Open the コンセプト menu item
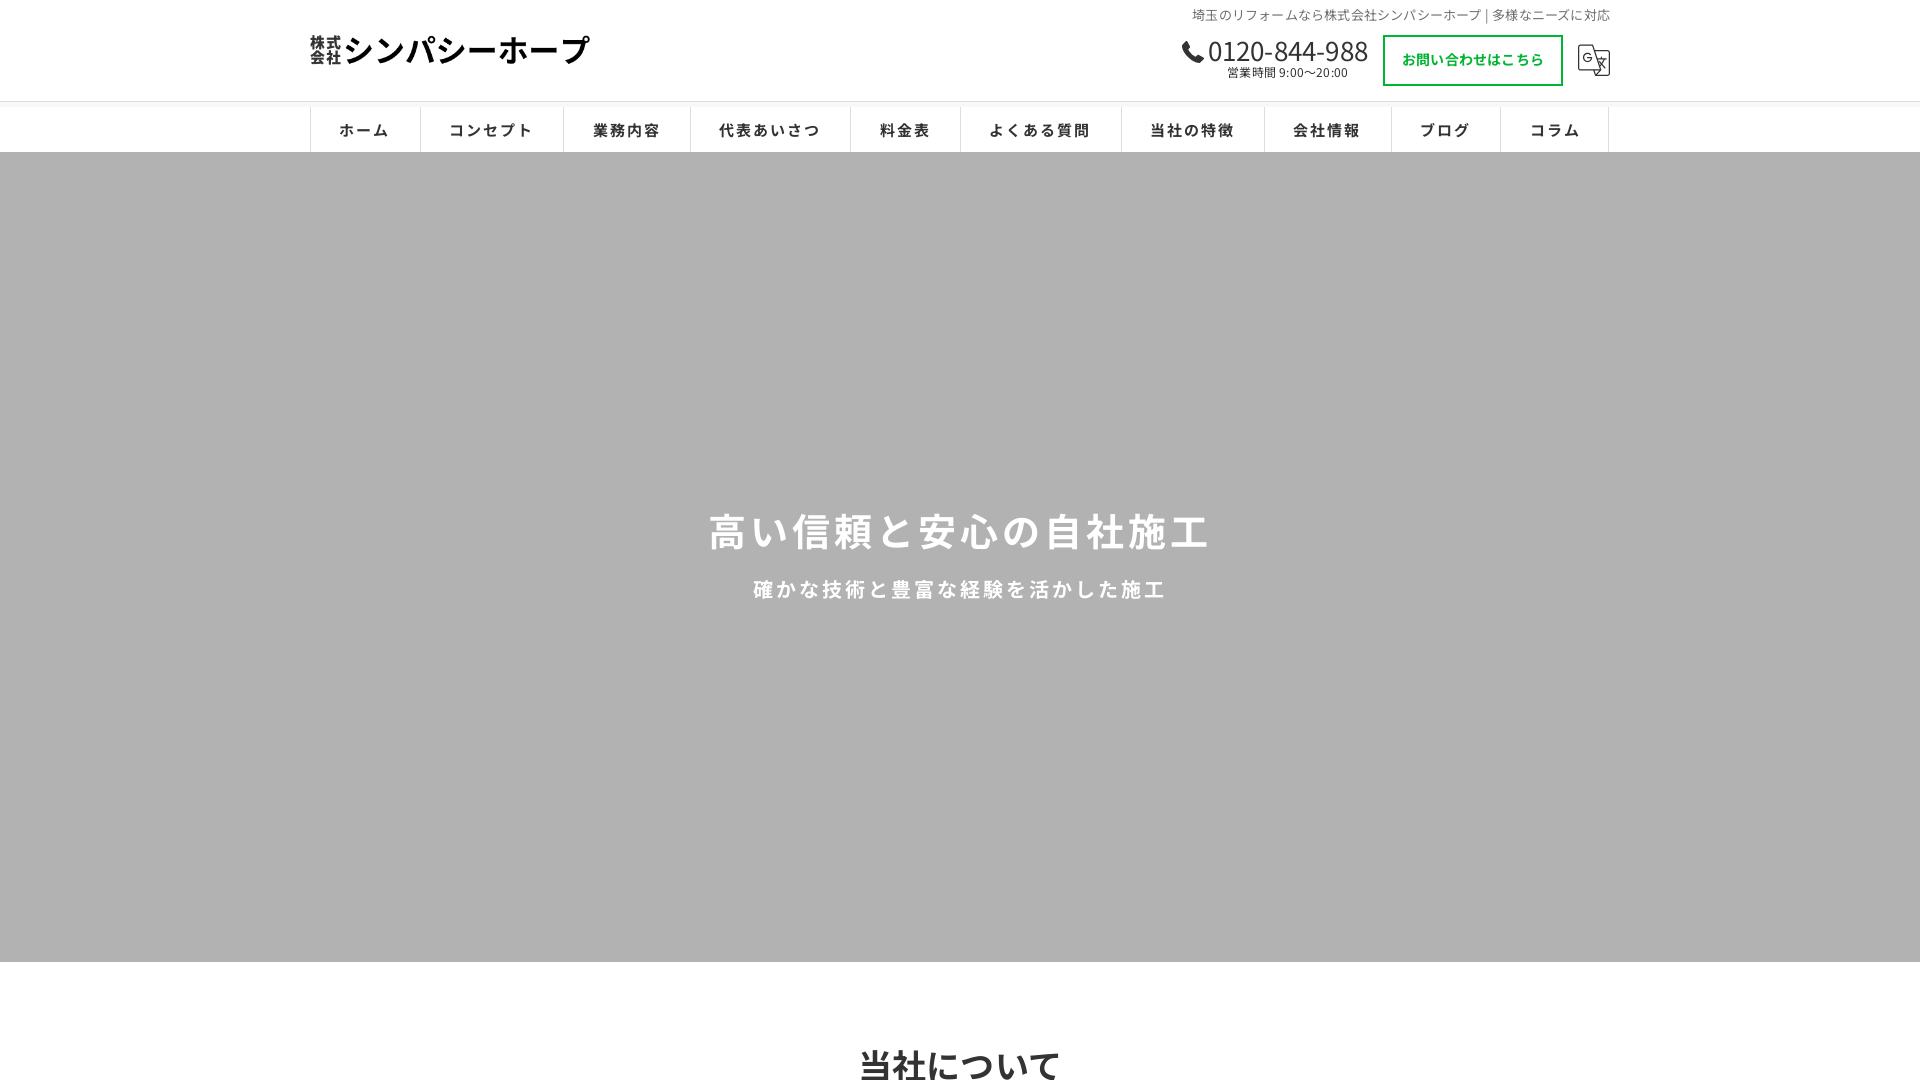Viewport: 1920px width, 1080px height. (x=491, y=130)
